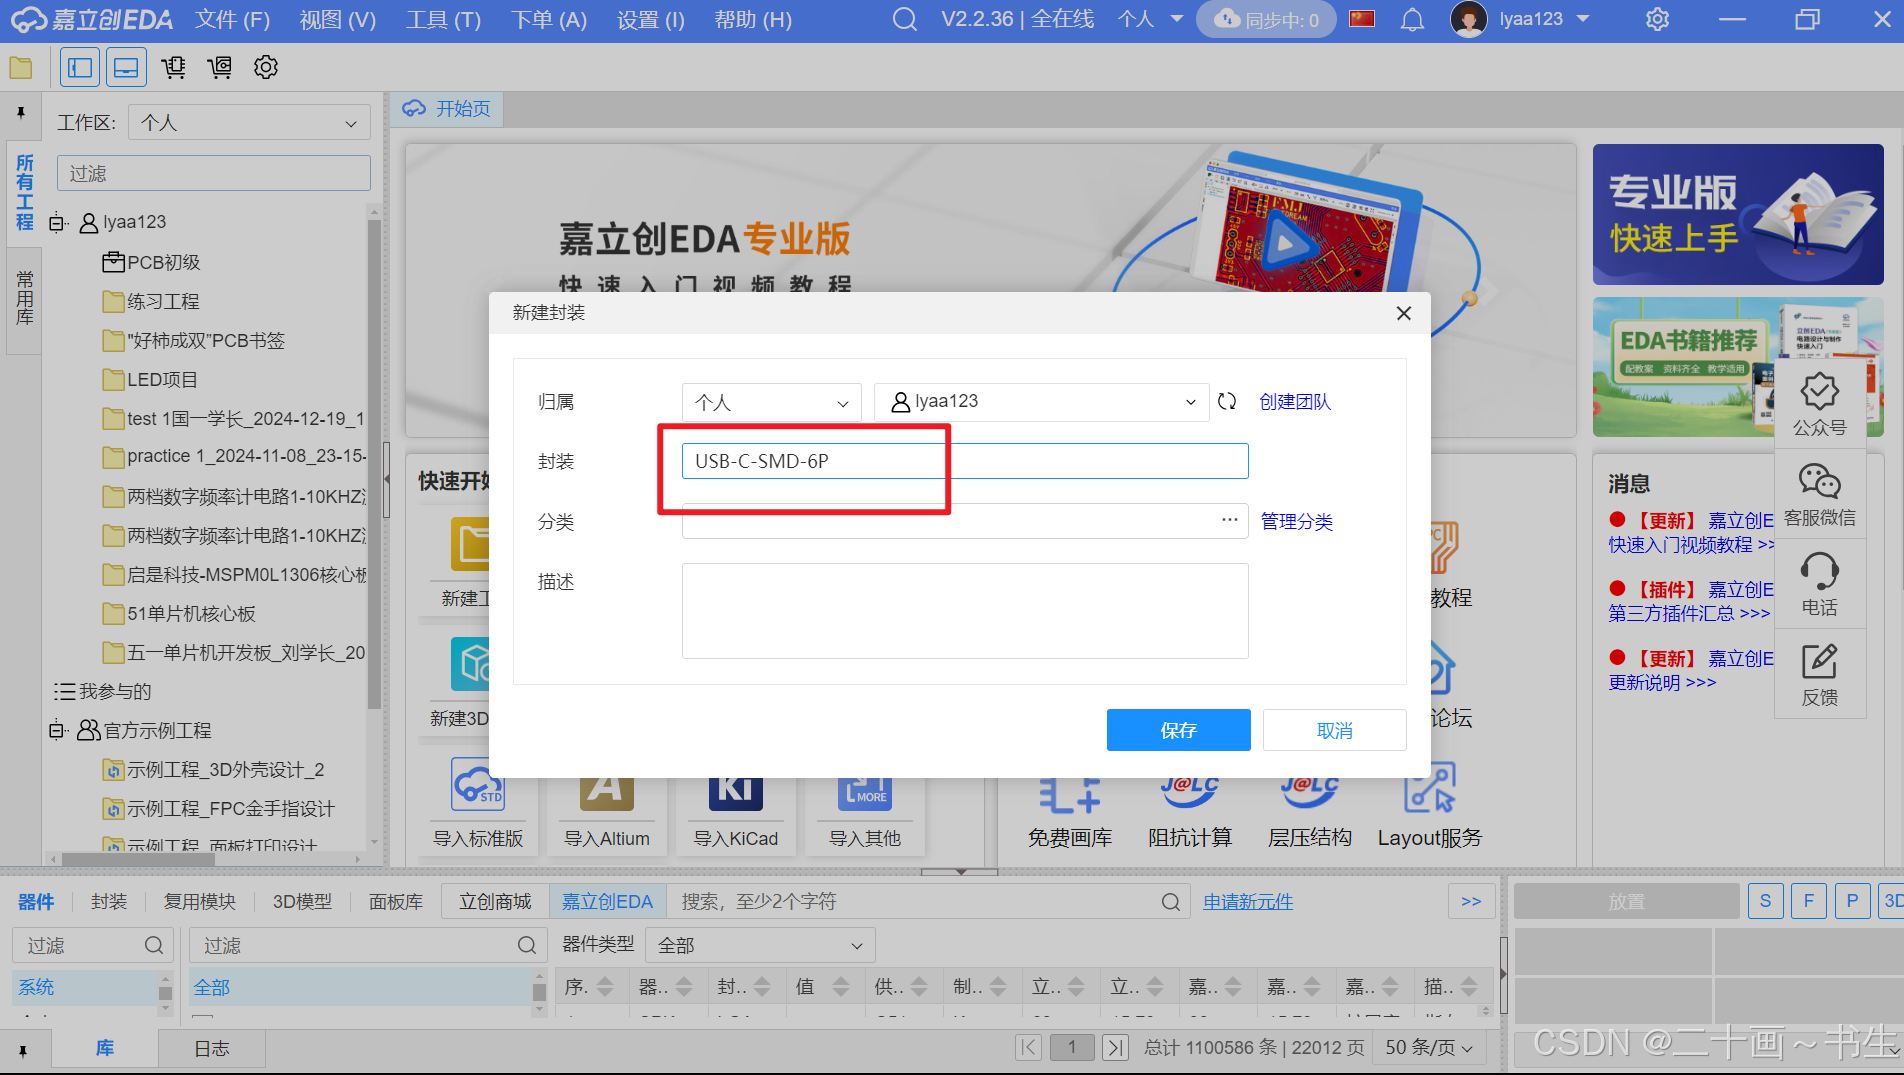Click the 管理分类 link
1904x1075 pixels.
[x=1296, y=521]
